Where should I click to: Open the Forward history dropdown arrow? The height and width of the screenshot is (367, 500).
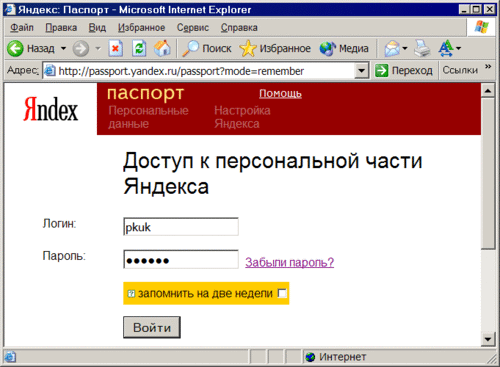point(98,49)
